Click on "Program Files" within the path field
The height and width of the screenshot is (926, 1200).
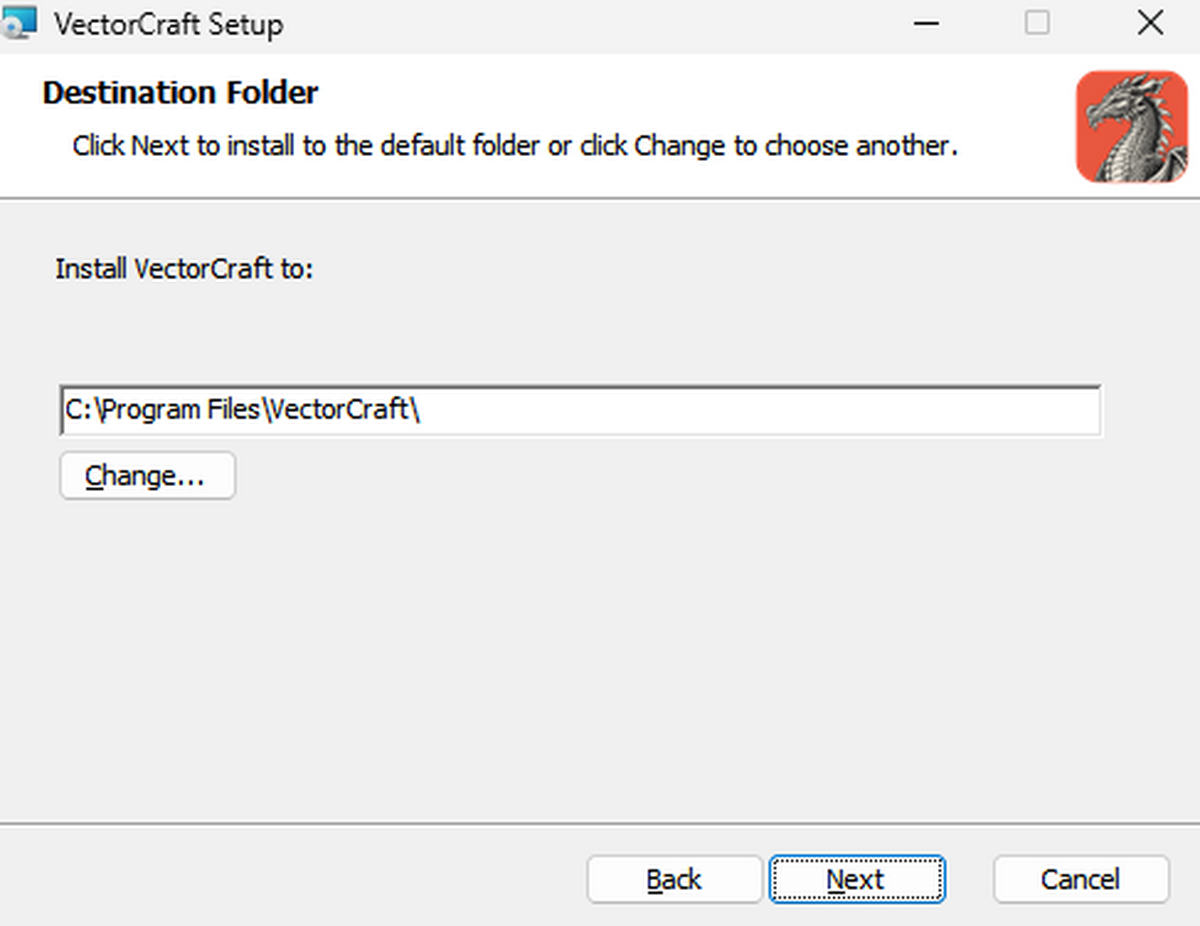click(x=181, y=410)
